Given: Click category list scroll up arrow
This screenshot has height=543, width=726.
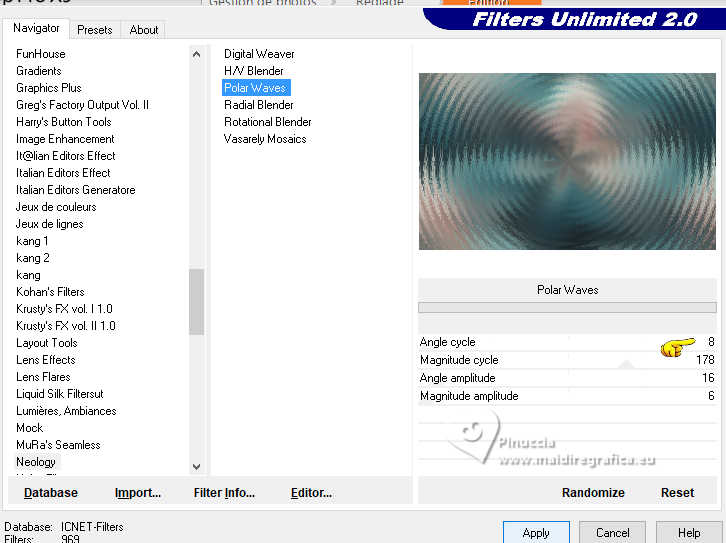Looking at the screenshot, I should coord(196,54).
